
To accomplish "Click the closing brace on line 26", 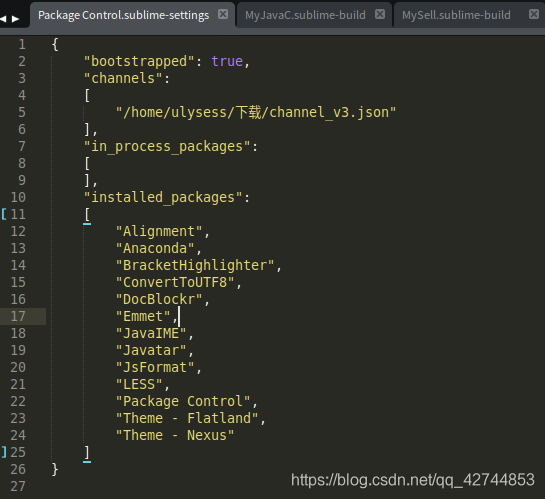I will tap(55, 469).
